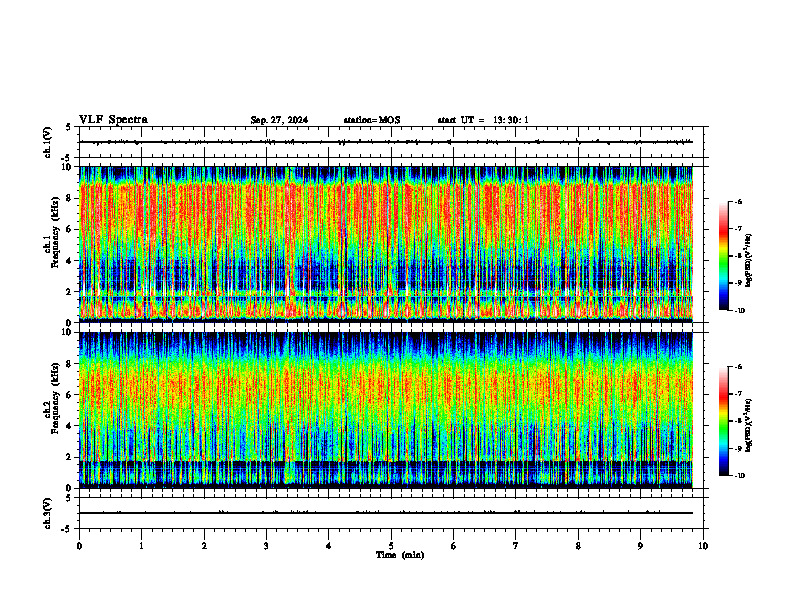The width and height of the screenshot is (792, 612).
Task: Click the "station=MOS" header label
Action: [372, 120]
